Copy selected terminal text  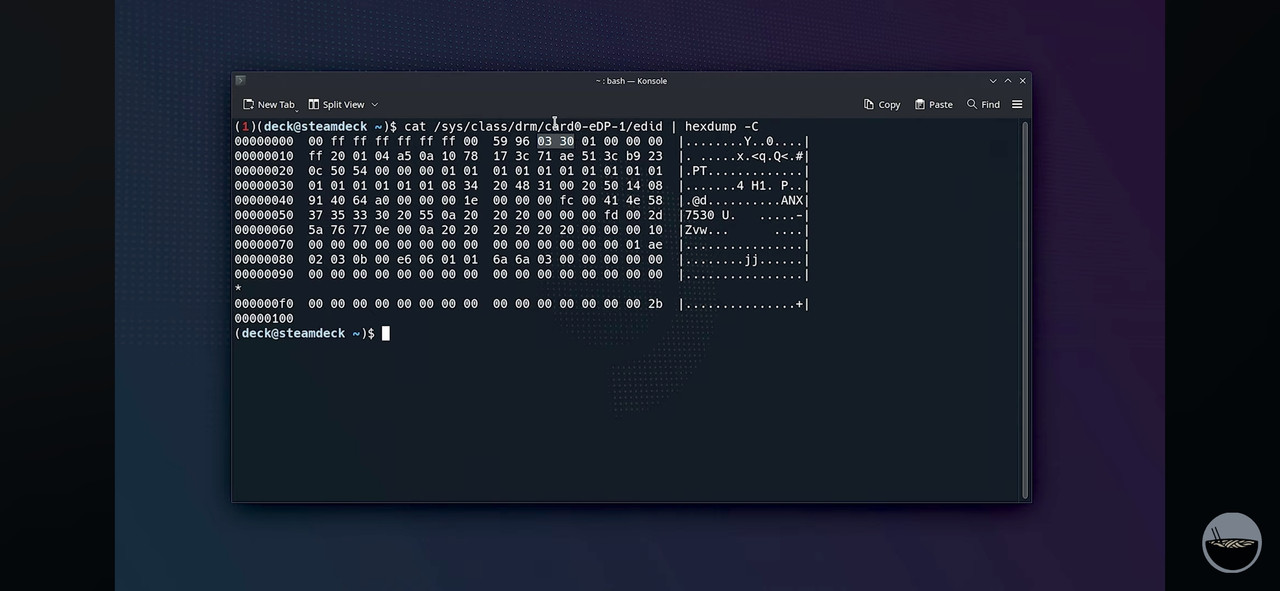click(x=882, y=104)
